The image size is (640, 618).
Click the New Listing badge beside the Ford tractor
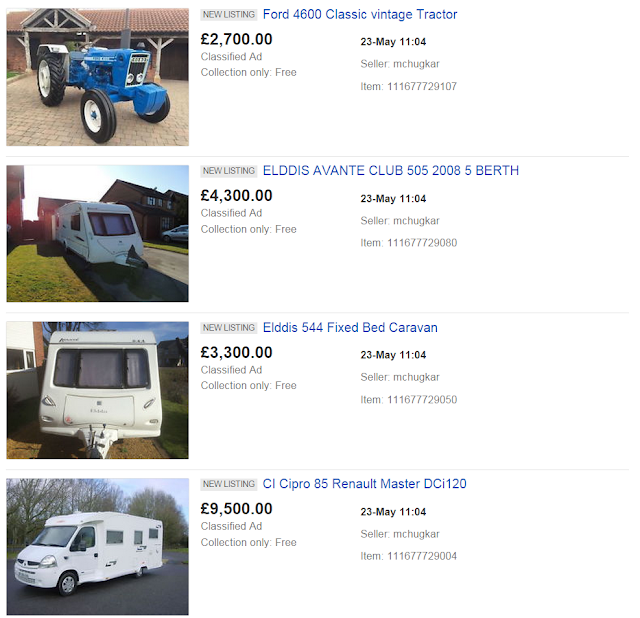coord(229,15)
